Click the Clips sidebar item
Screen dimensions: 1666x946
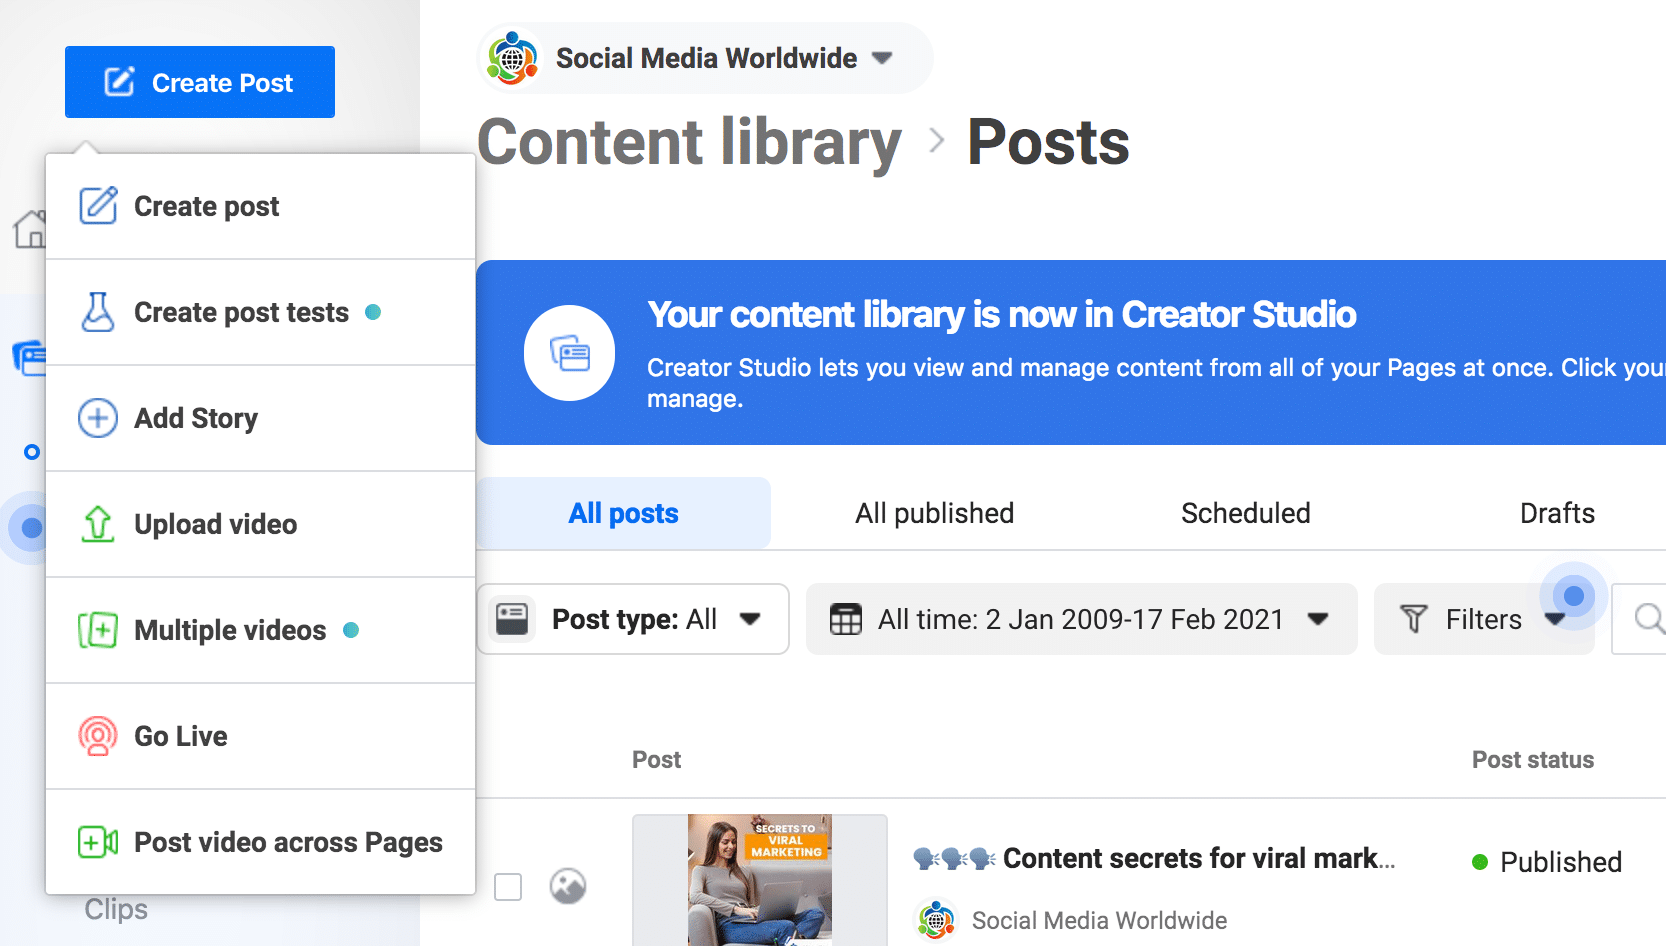(x=116, y=909)
